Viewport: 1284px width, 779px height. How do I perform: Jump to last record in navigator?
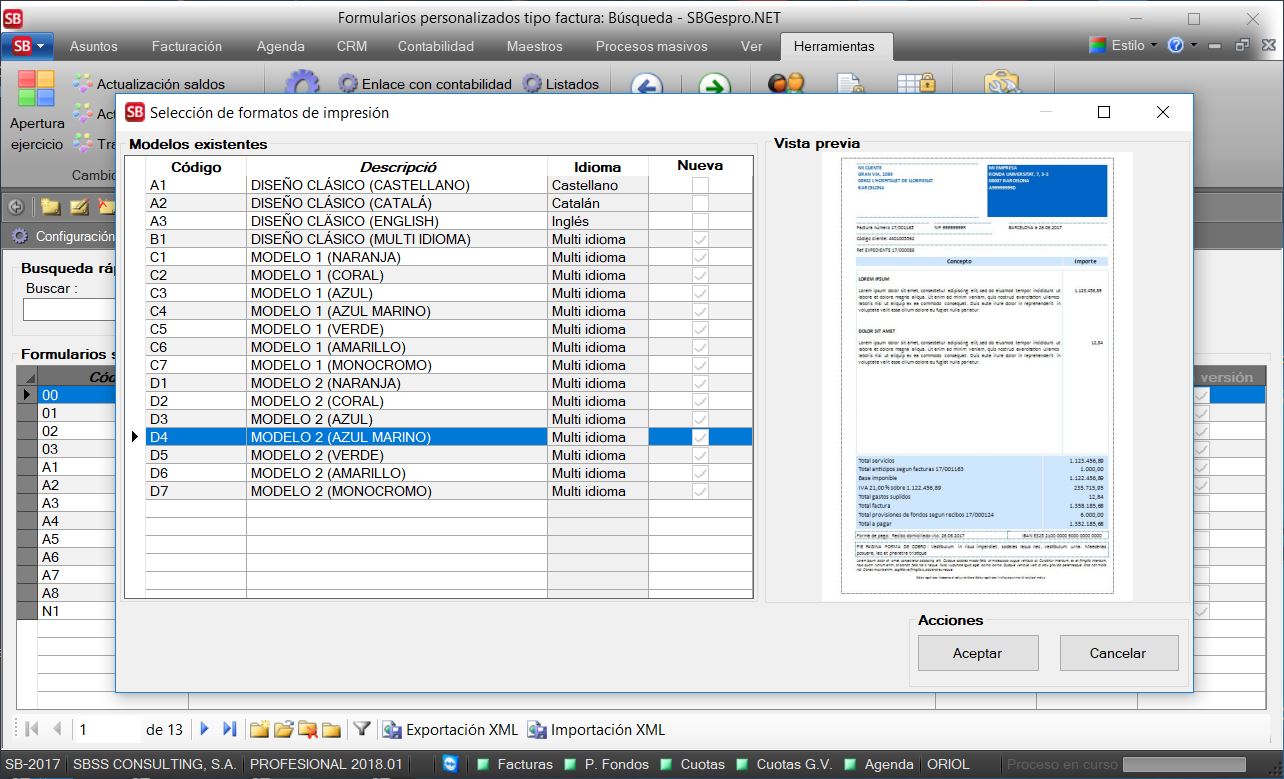pyautogui.click(x=229, y=730)
